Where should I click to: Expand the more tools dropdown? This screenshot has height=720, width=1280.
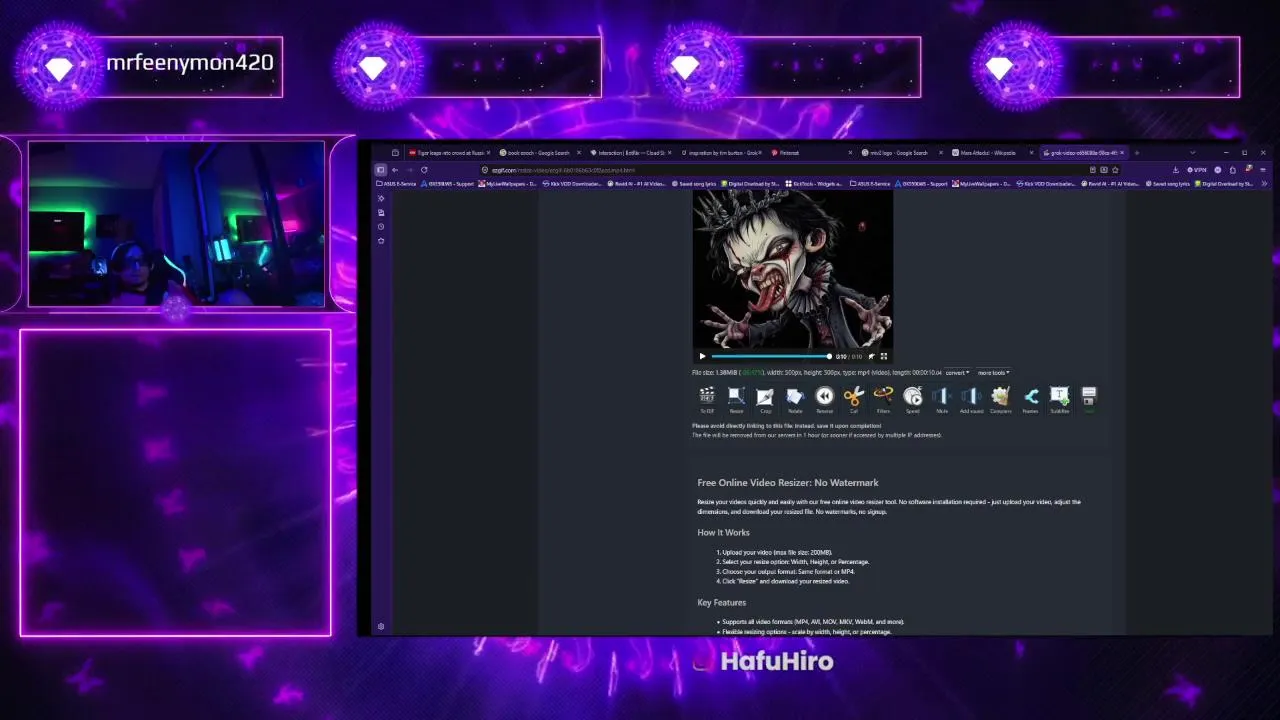993,372
